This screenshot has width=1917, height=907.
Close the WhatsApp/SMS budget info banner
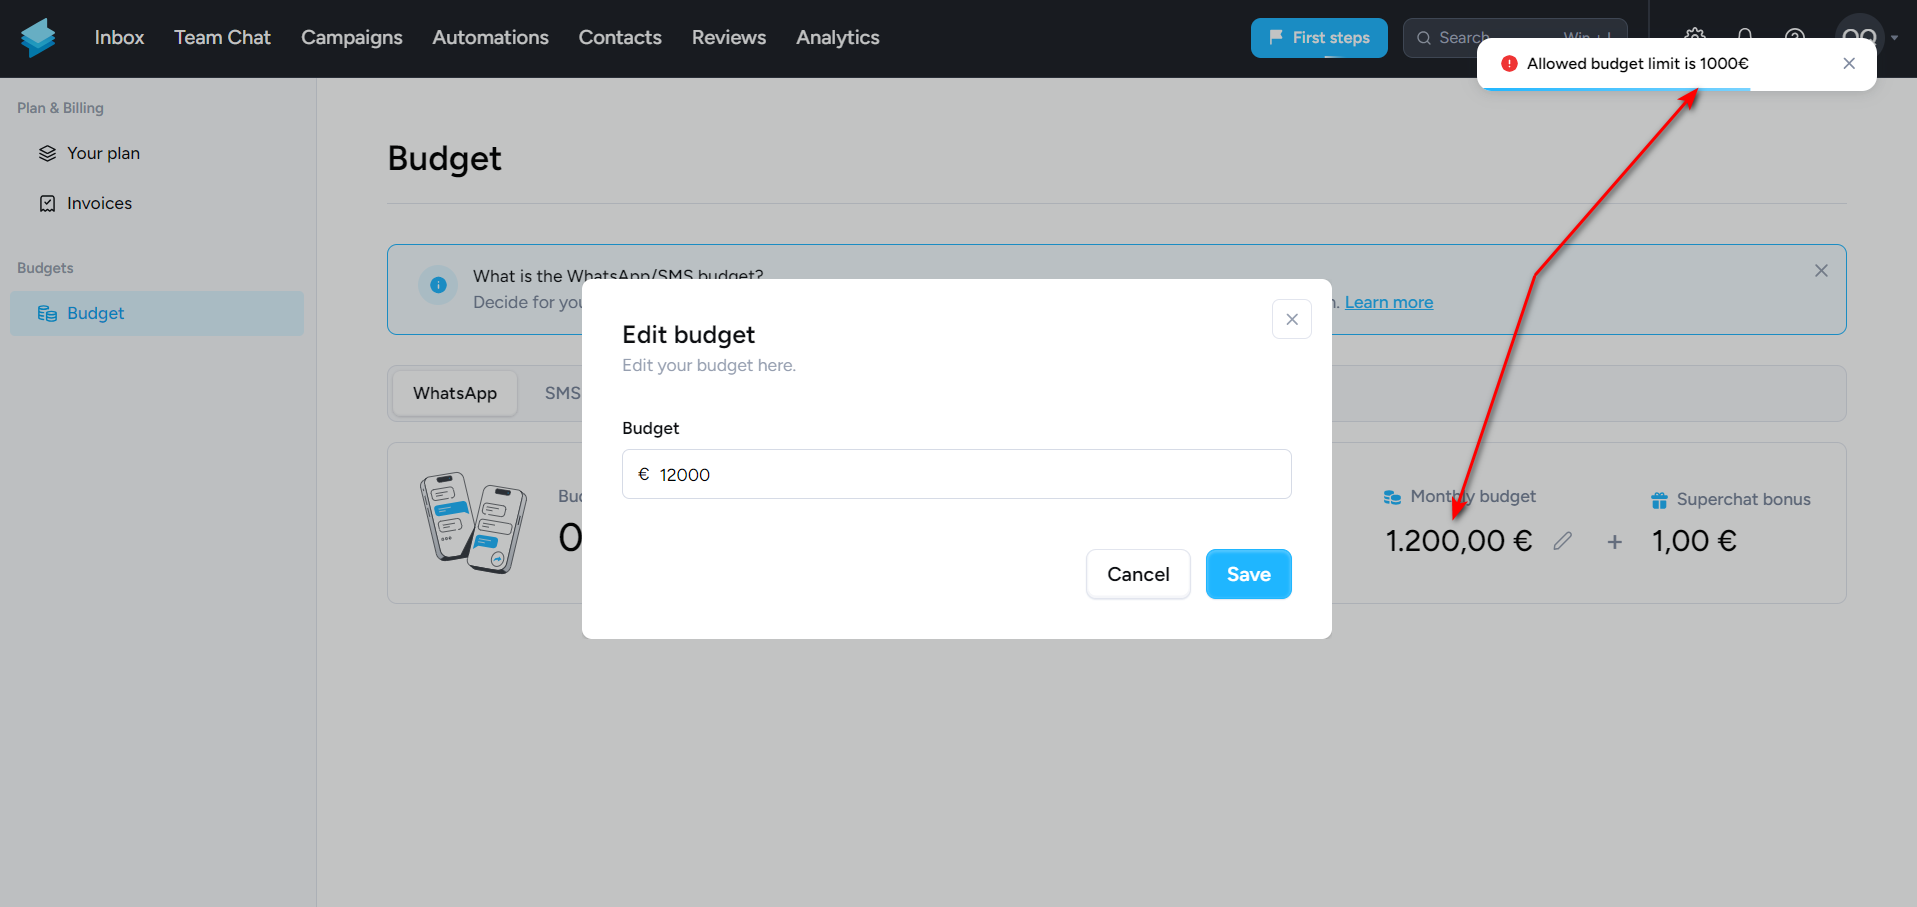(x=1820, y=270)
